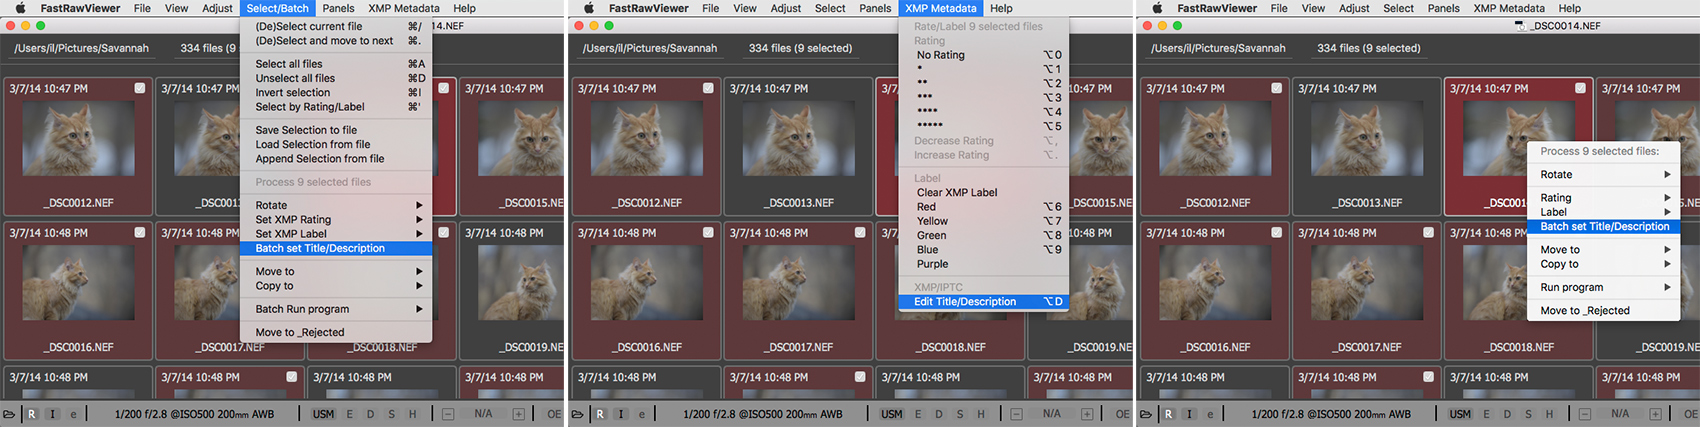Toggle the USM sharpening icon in the window showing the context menu
Screen dimensions: 1700x427
(x=1460, y=414)
